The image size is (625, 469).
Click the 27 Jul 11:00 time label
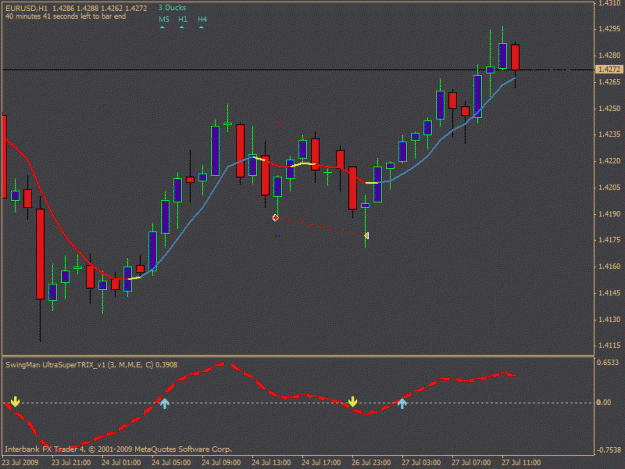coord(521,462)
